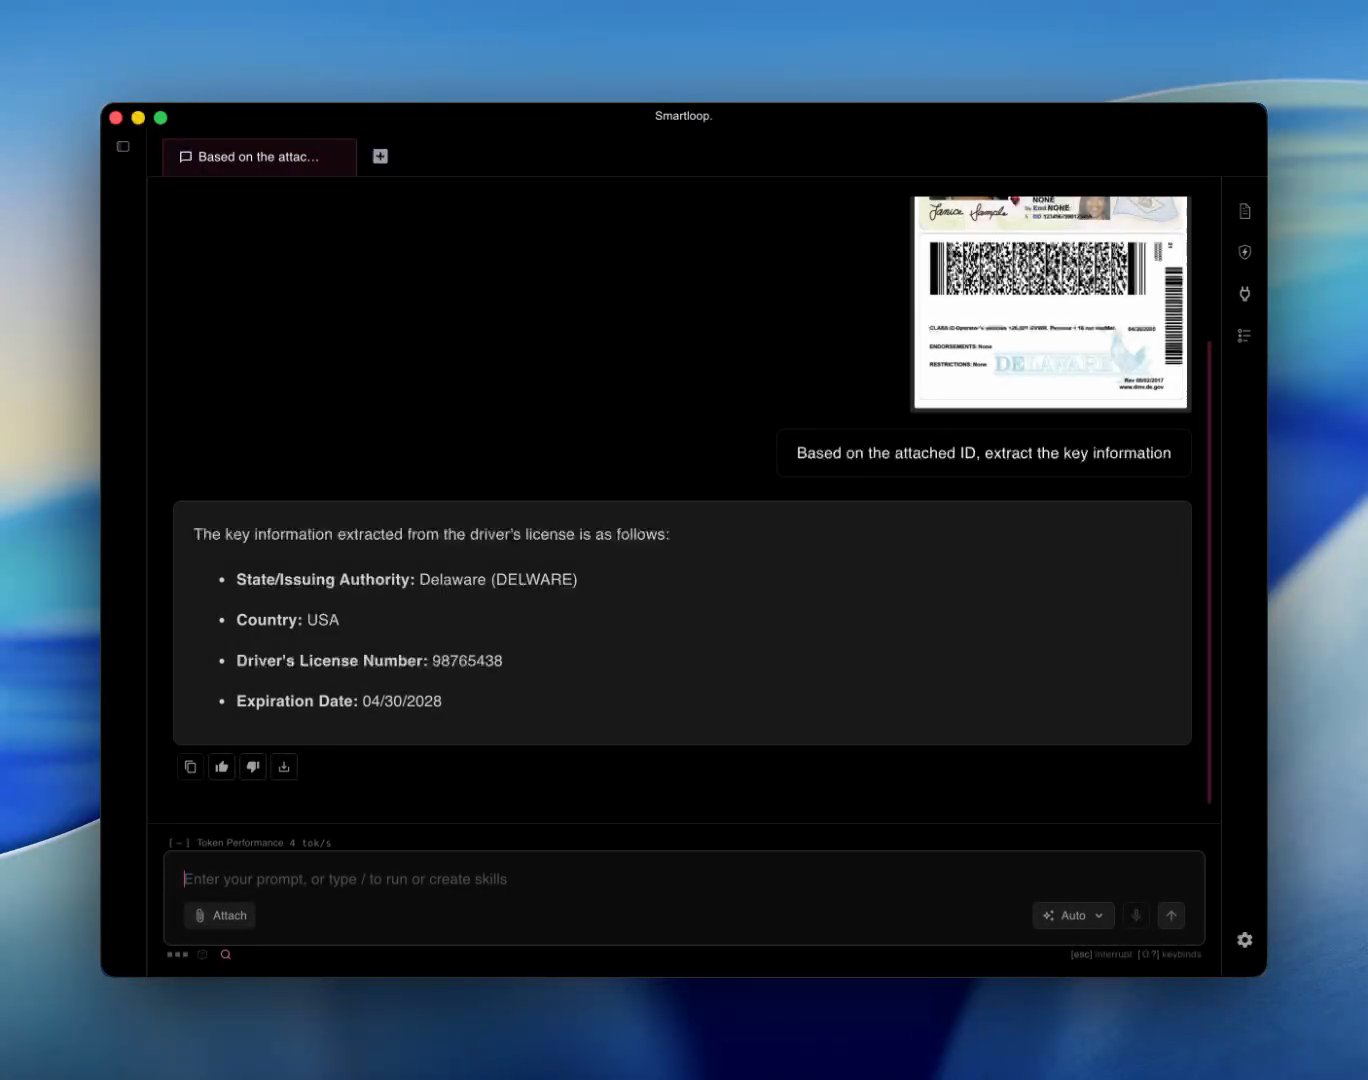Image resolution: width=1368 pixels, height=1080 pixels.
Task: Open the attached Delaware ID image thumbnail
Action: (x=1051, y=302)
